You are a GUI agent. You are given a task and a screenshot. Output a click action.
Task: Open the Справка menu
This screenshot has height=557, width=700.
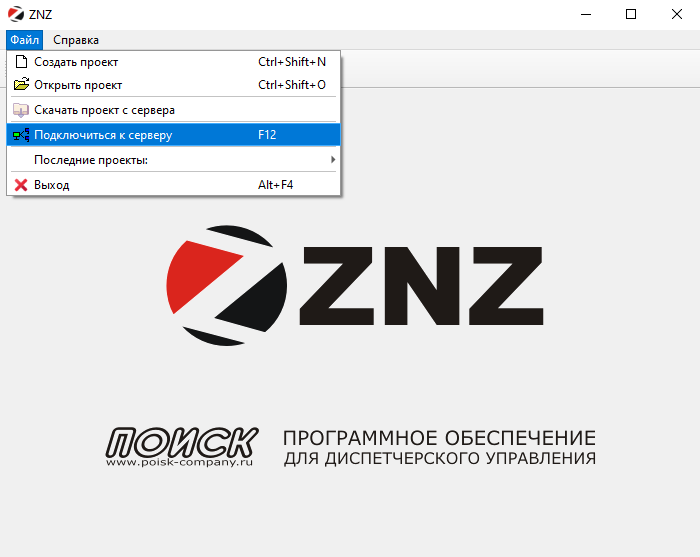coord(76,40)
